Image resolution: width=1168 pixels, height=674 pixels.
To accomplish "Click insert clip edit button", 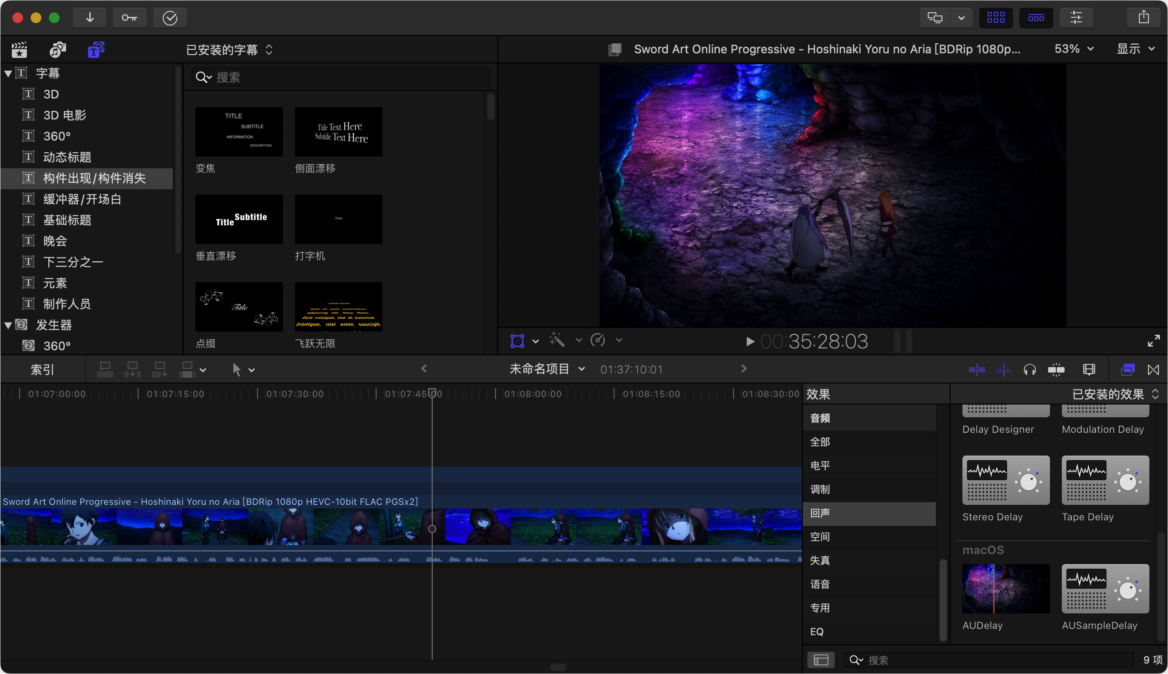I will pos(133,369).
